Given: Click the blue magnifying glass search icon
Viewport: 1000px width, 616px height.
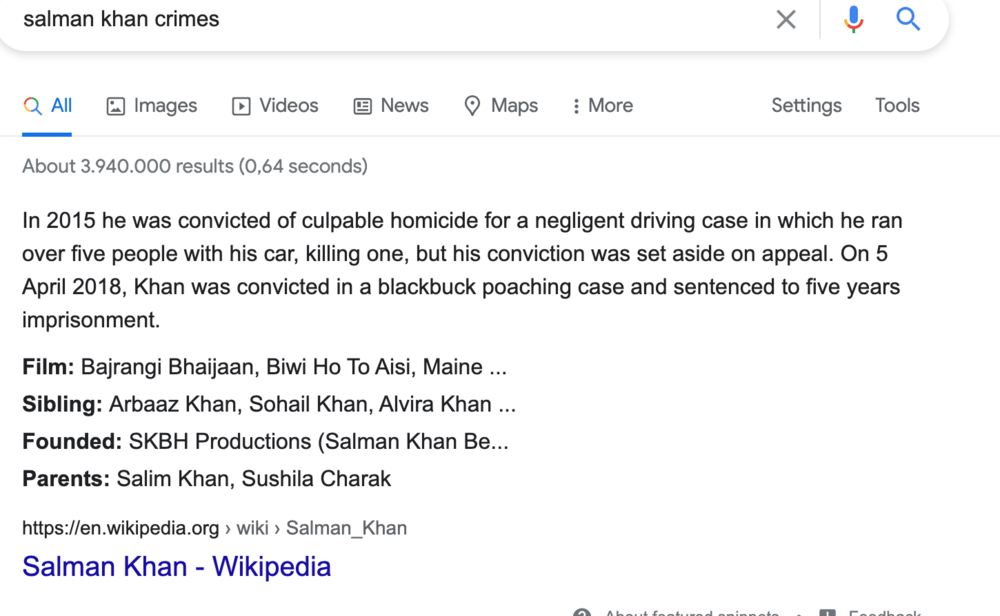Looking at the screenshot, I should click(x=908, y=19).
